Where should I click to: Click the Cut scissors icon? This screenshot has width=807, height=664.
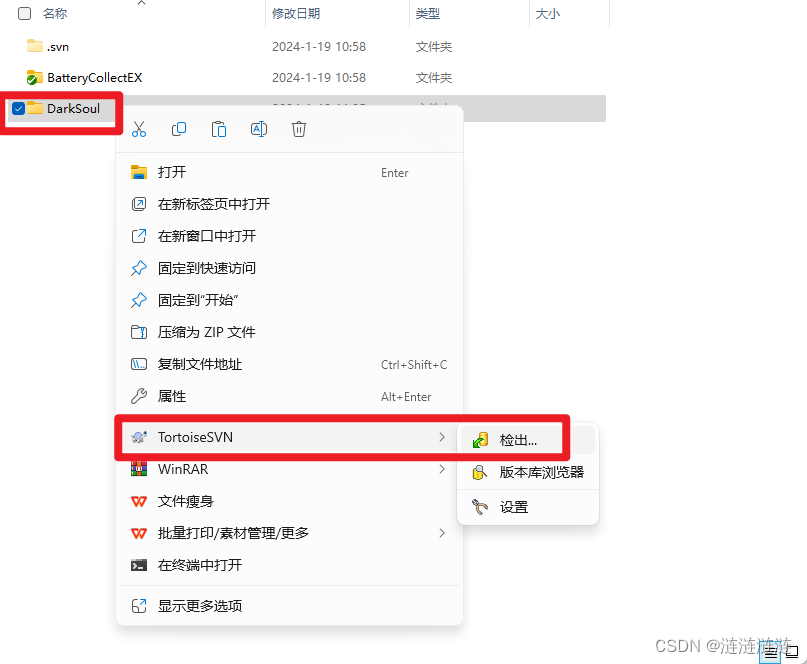pyautogui.click(x=139, y=129)
